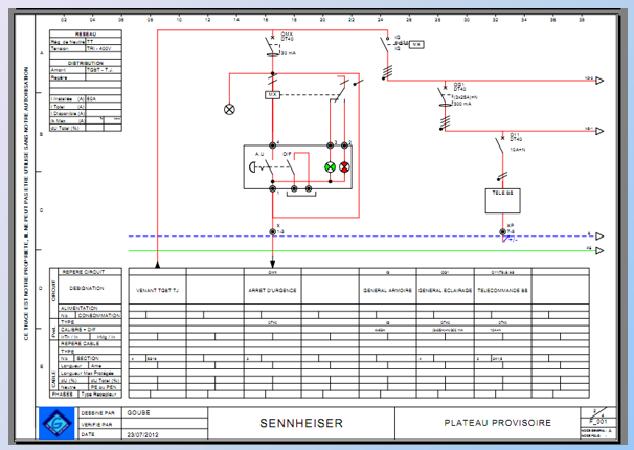This screenshot has height=450, width=634.
Task: Click the folio switch symbol above F_001
Action: (598, 413)
